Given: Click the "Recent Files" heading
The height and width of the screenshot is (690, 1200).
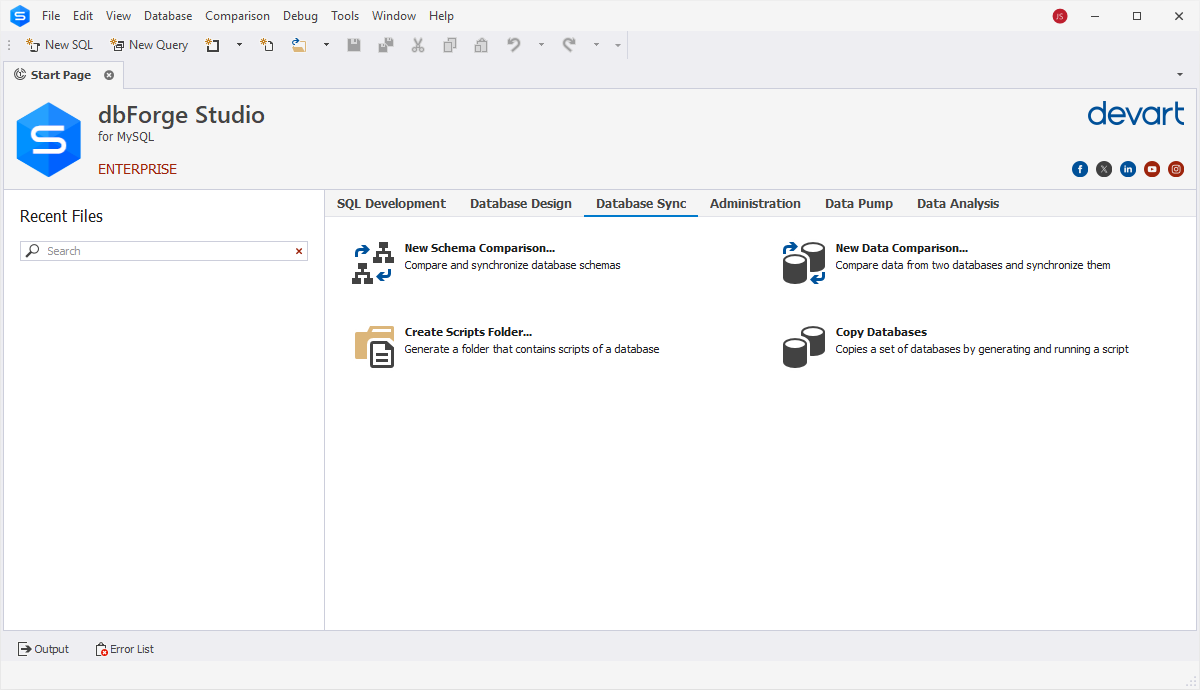Looking at the screenshot, I should coord(61,216).
